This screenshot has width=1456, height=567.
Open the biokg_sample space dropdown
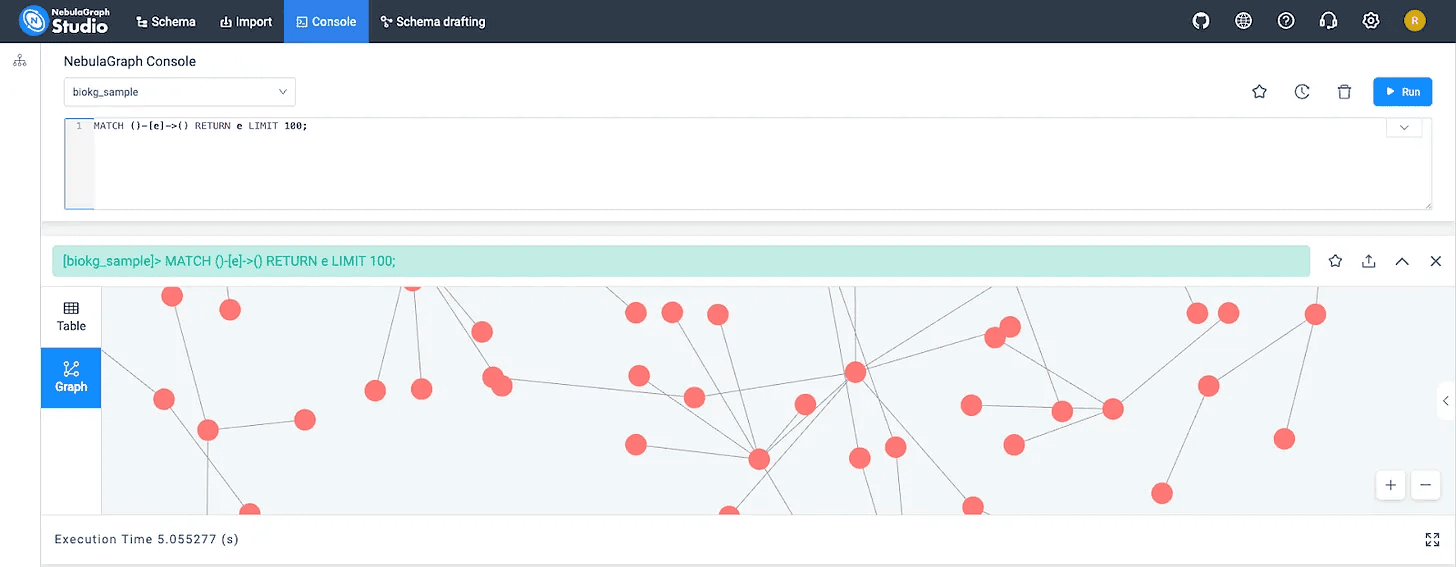point(180,92)
